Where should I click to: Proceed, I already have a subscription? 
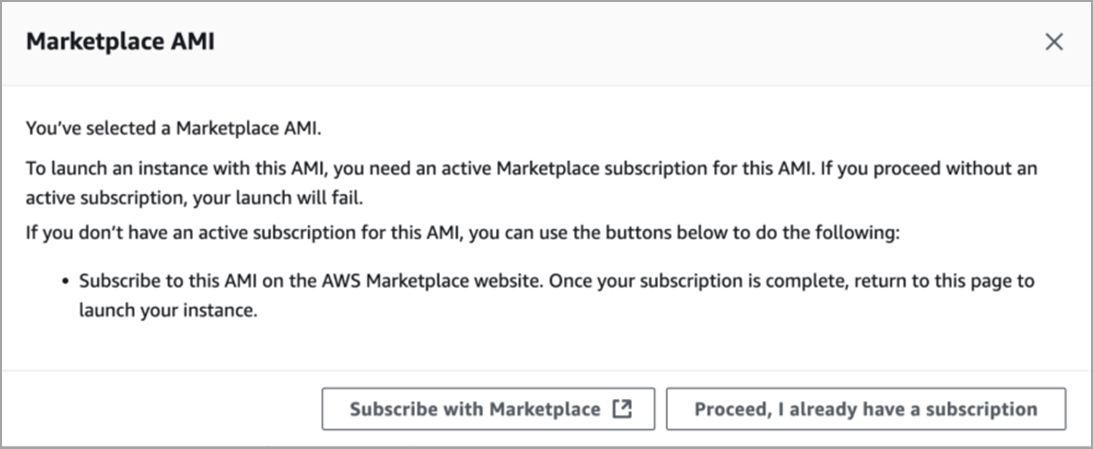click(866, 409)
